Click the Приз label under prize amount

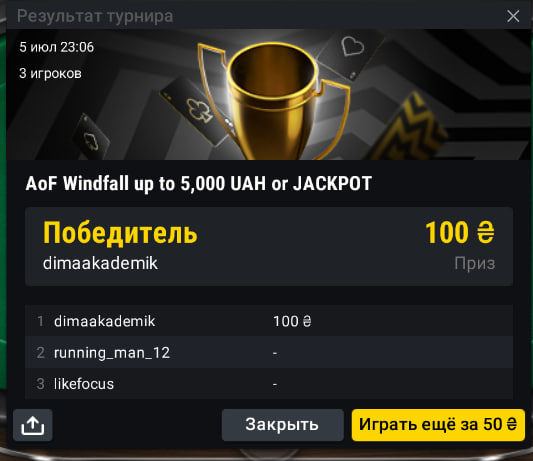(x=475, y=263)
